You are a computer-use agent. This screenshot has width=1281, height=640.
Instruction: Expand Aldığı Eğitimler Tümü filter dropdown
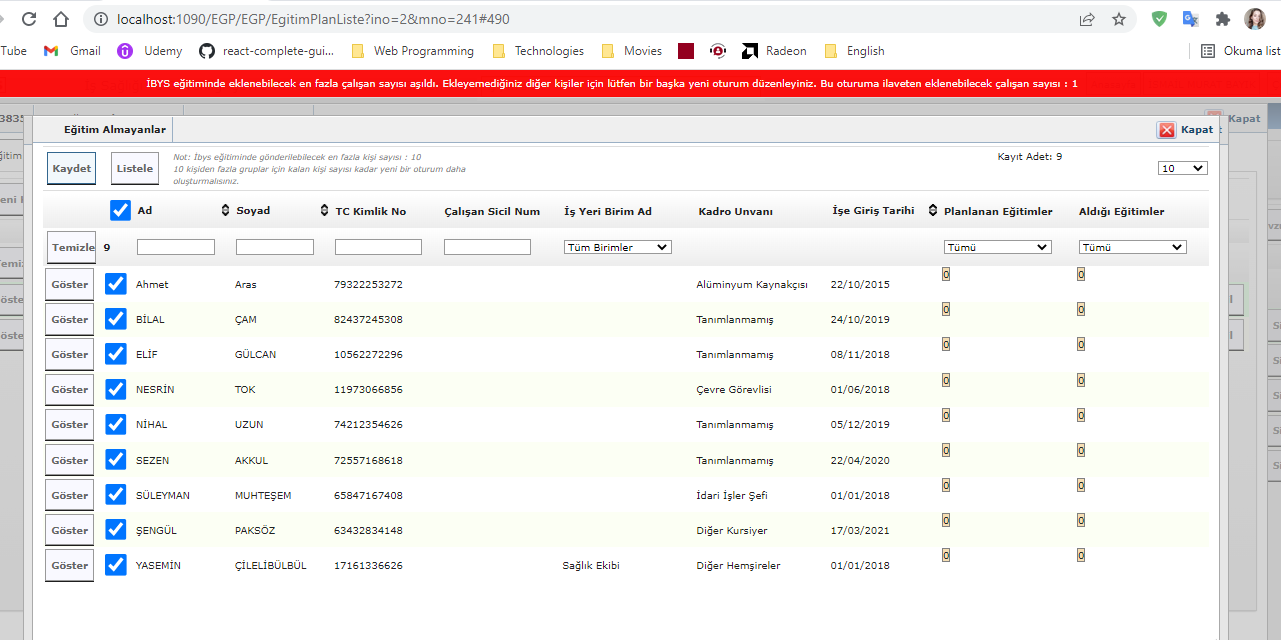[x=1132, y=247]
